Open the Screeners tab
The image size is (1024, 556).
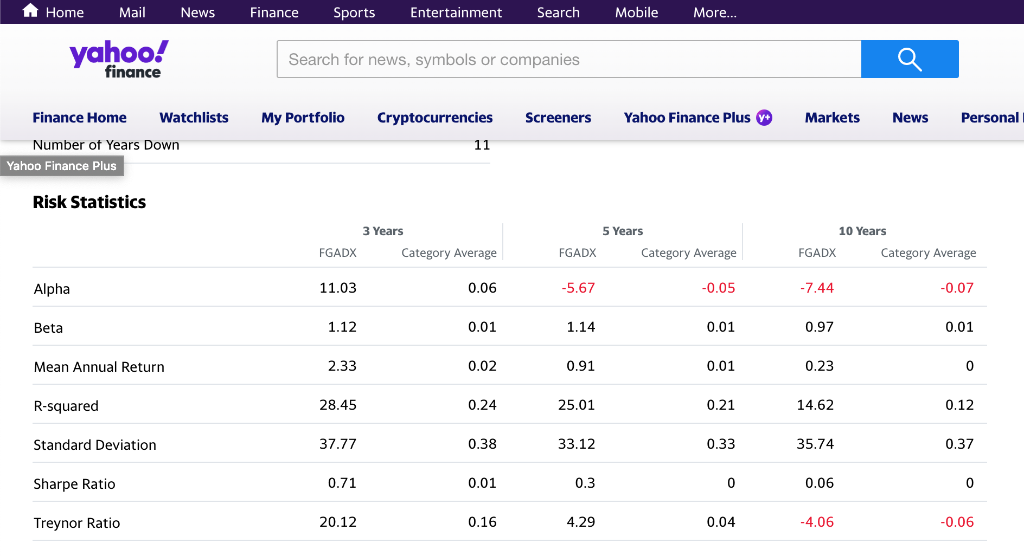click(558, 118)
